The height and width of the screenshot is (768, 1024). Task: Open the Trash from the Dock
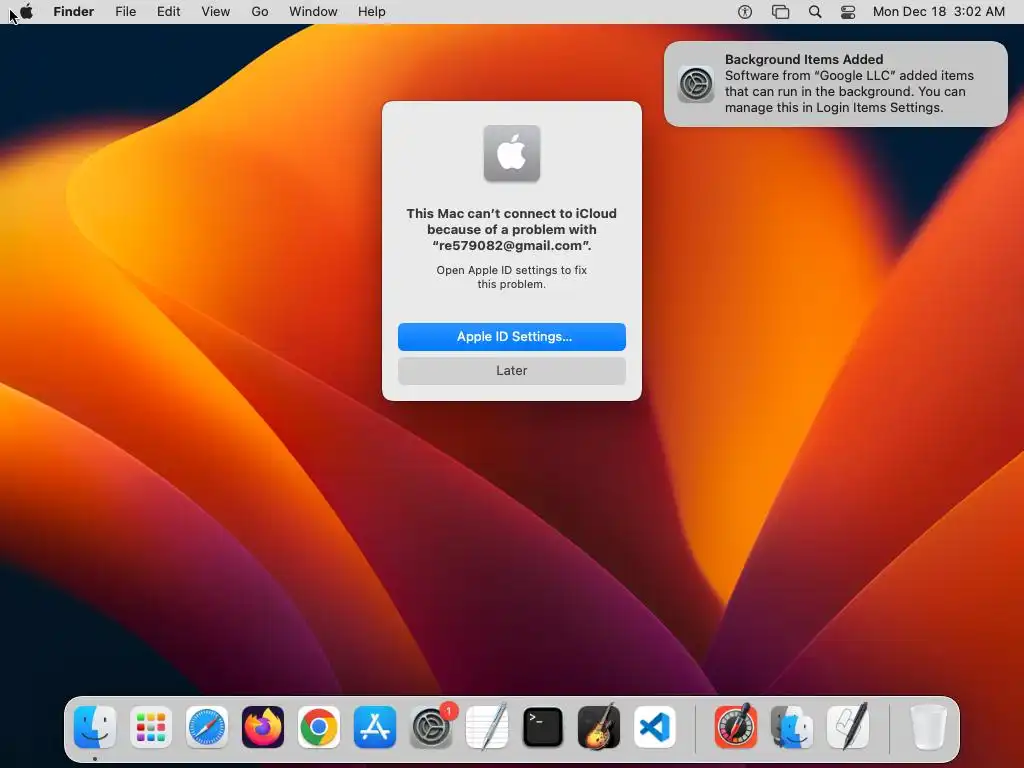pyautogui.click(x=929, y=727)
